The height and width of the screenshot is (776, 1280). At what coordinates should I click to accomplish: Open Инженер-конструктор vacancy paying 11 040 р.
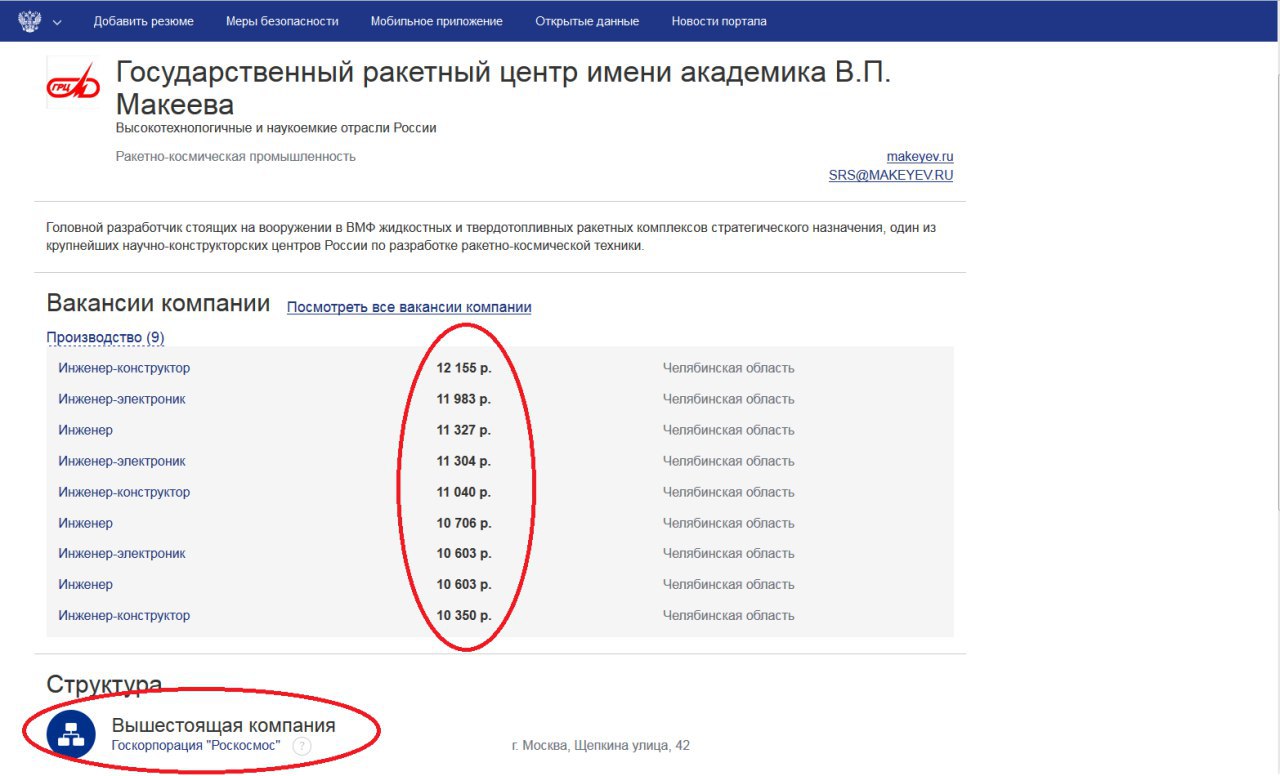(124, 492)
